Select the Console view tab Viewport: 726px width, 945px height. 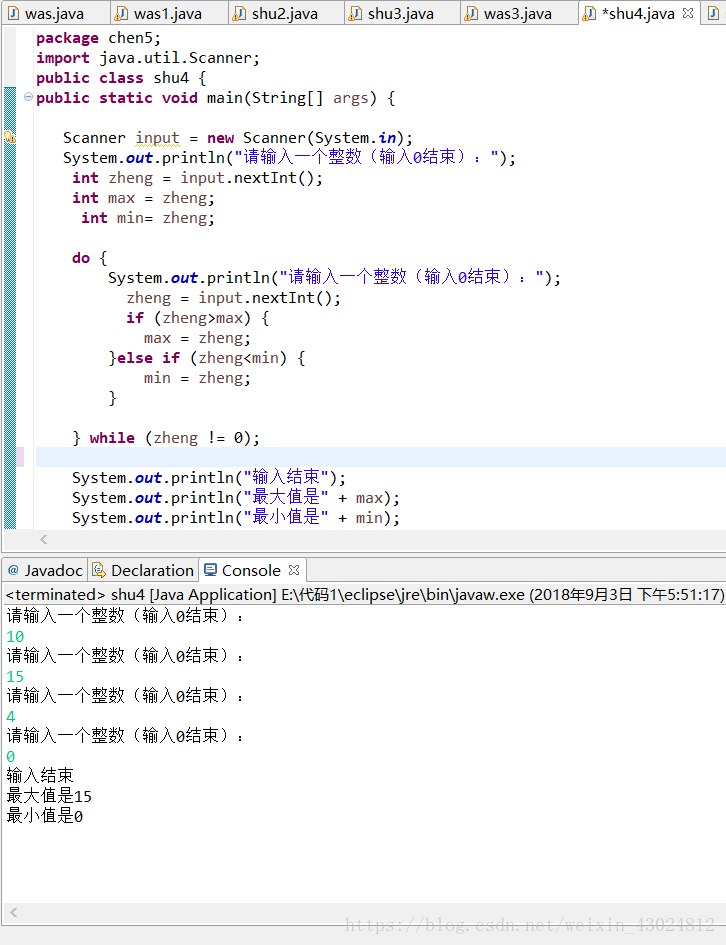pos(251,570)
